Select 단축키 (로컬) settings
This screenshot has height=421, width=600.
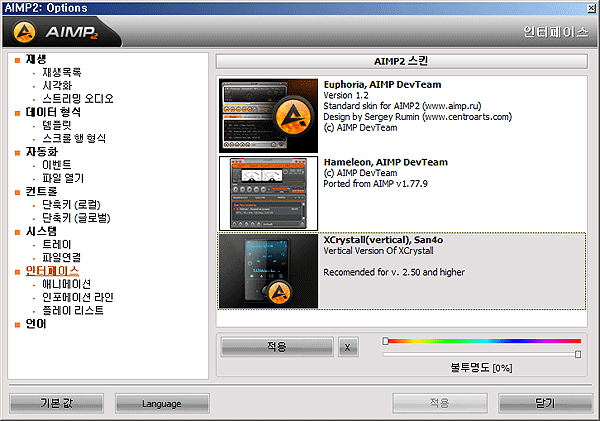[x=71, y=205]
